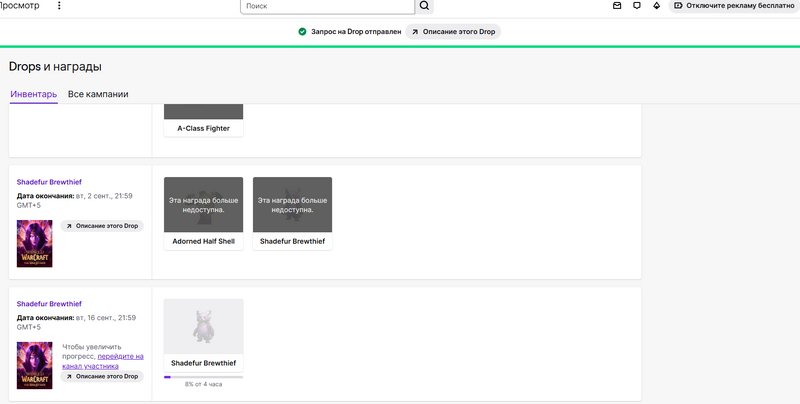
Task: Switch to the Все кампании tab
Action: (98, 94)
